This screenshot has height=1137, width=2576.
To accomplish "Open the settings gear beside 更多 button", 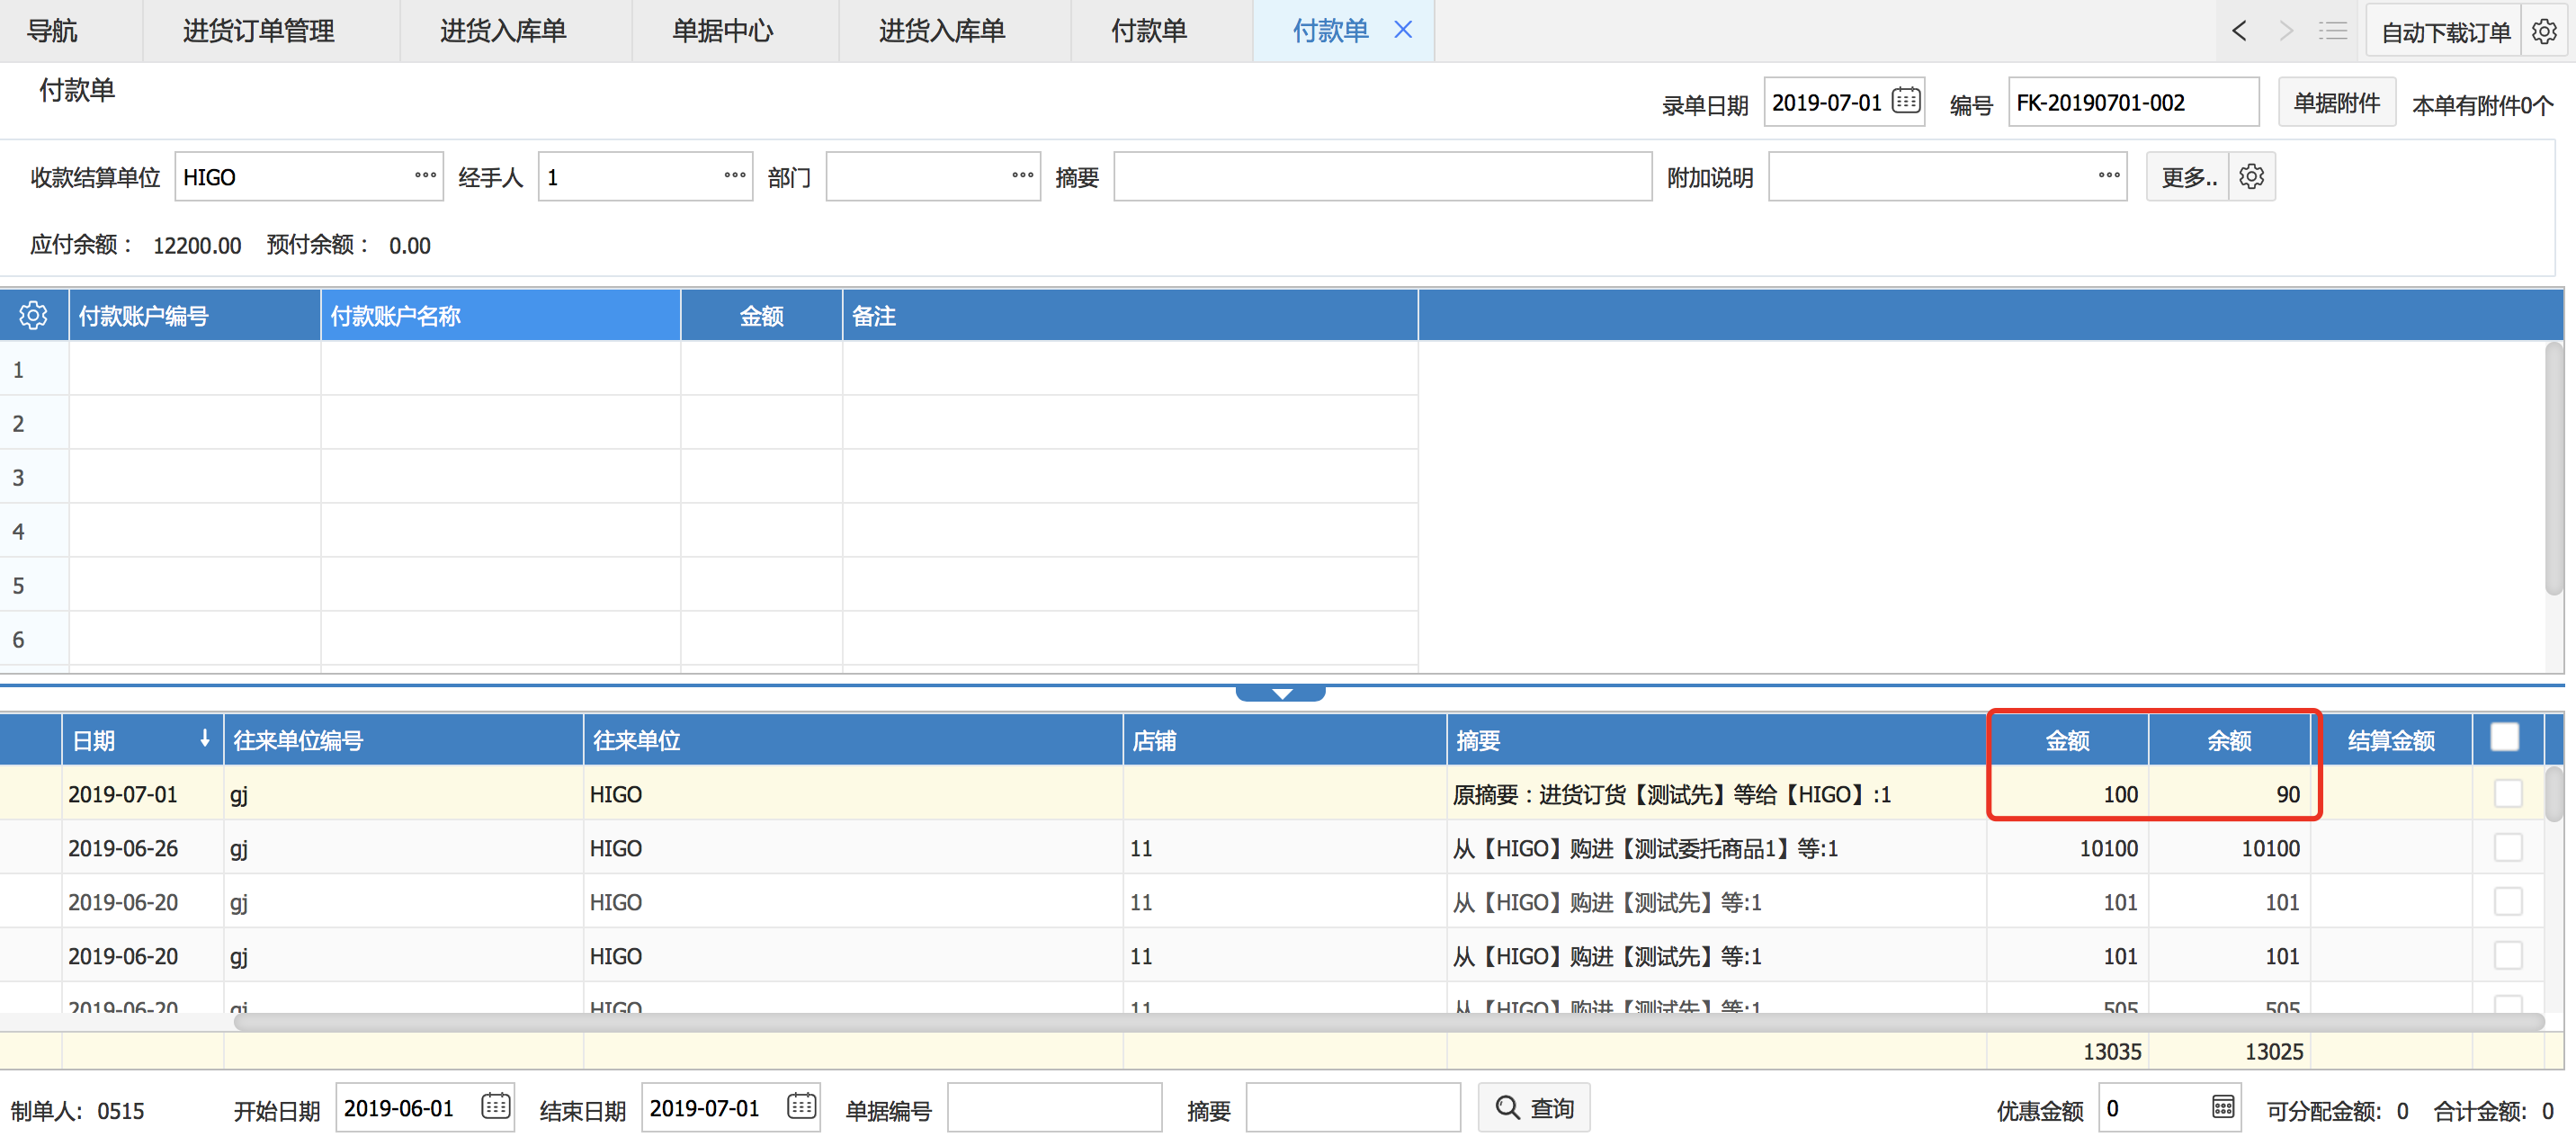I will pos(2251,177).
